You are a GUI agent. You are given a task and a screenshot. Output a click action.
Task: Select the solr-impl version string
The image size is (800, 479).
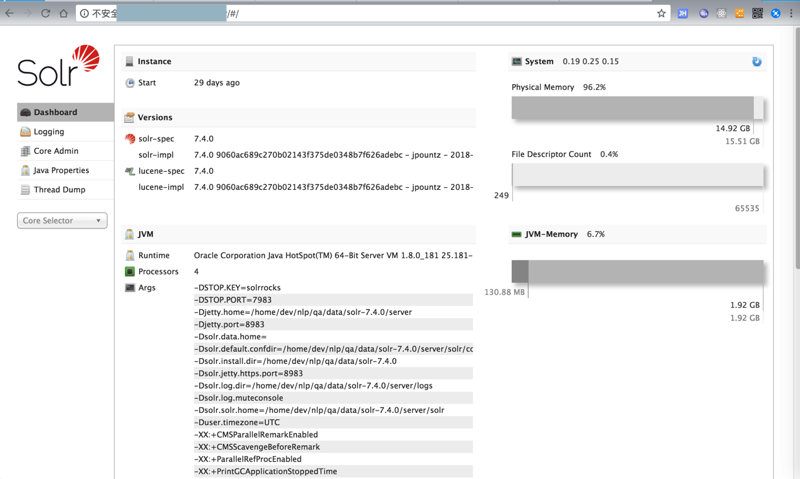pyautogui.click(x=333, y=155)
